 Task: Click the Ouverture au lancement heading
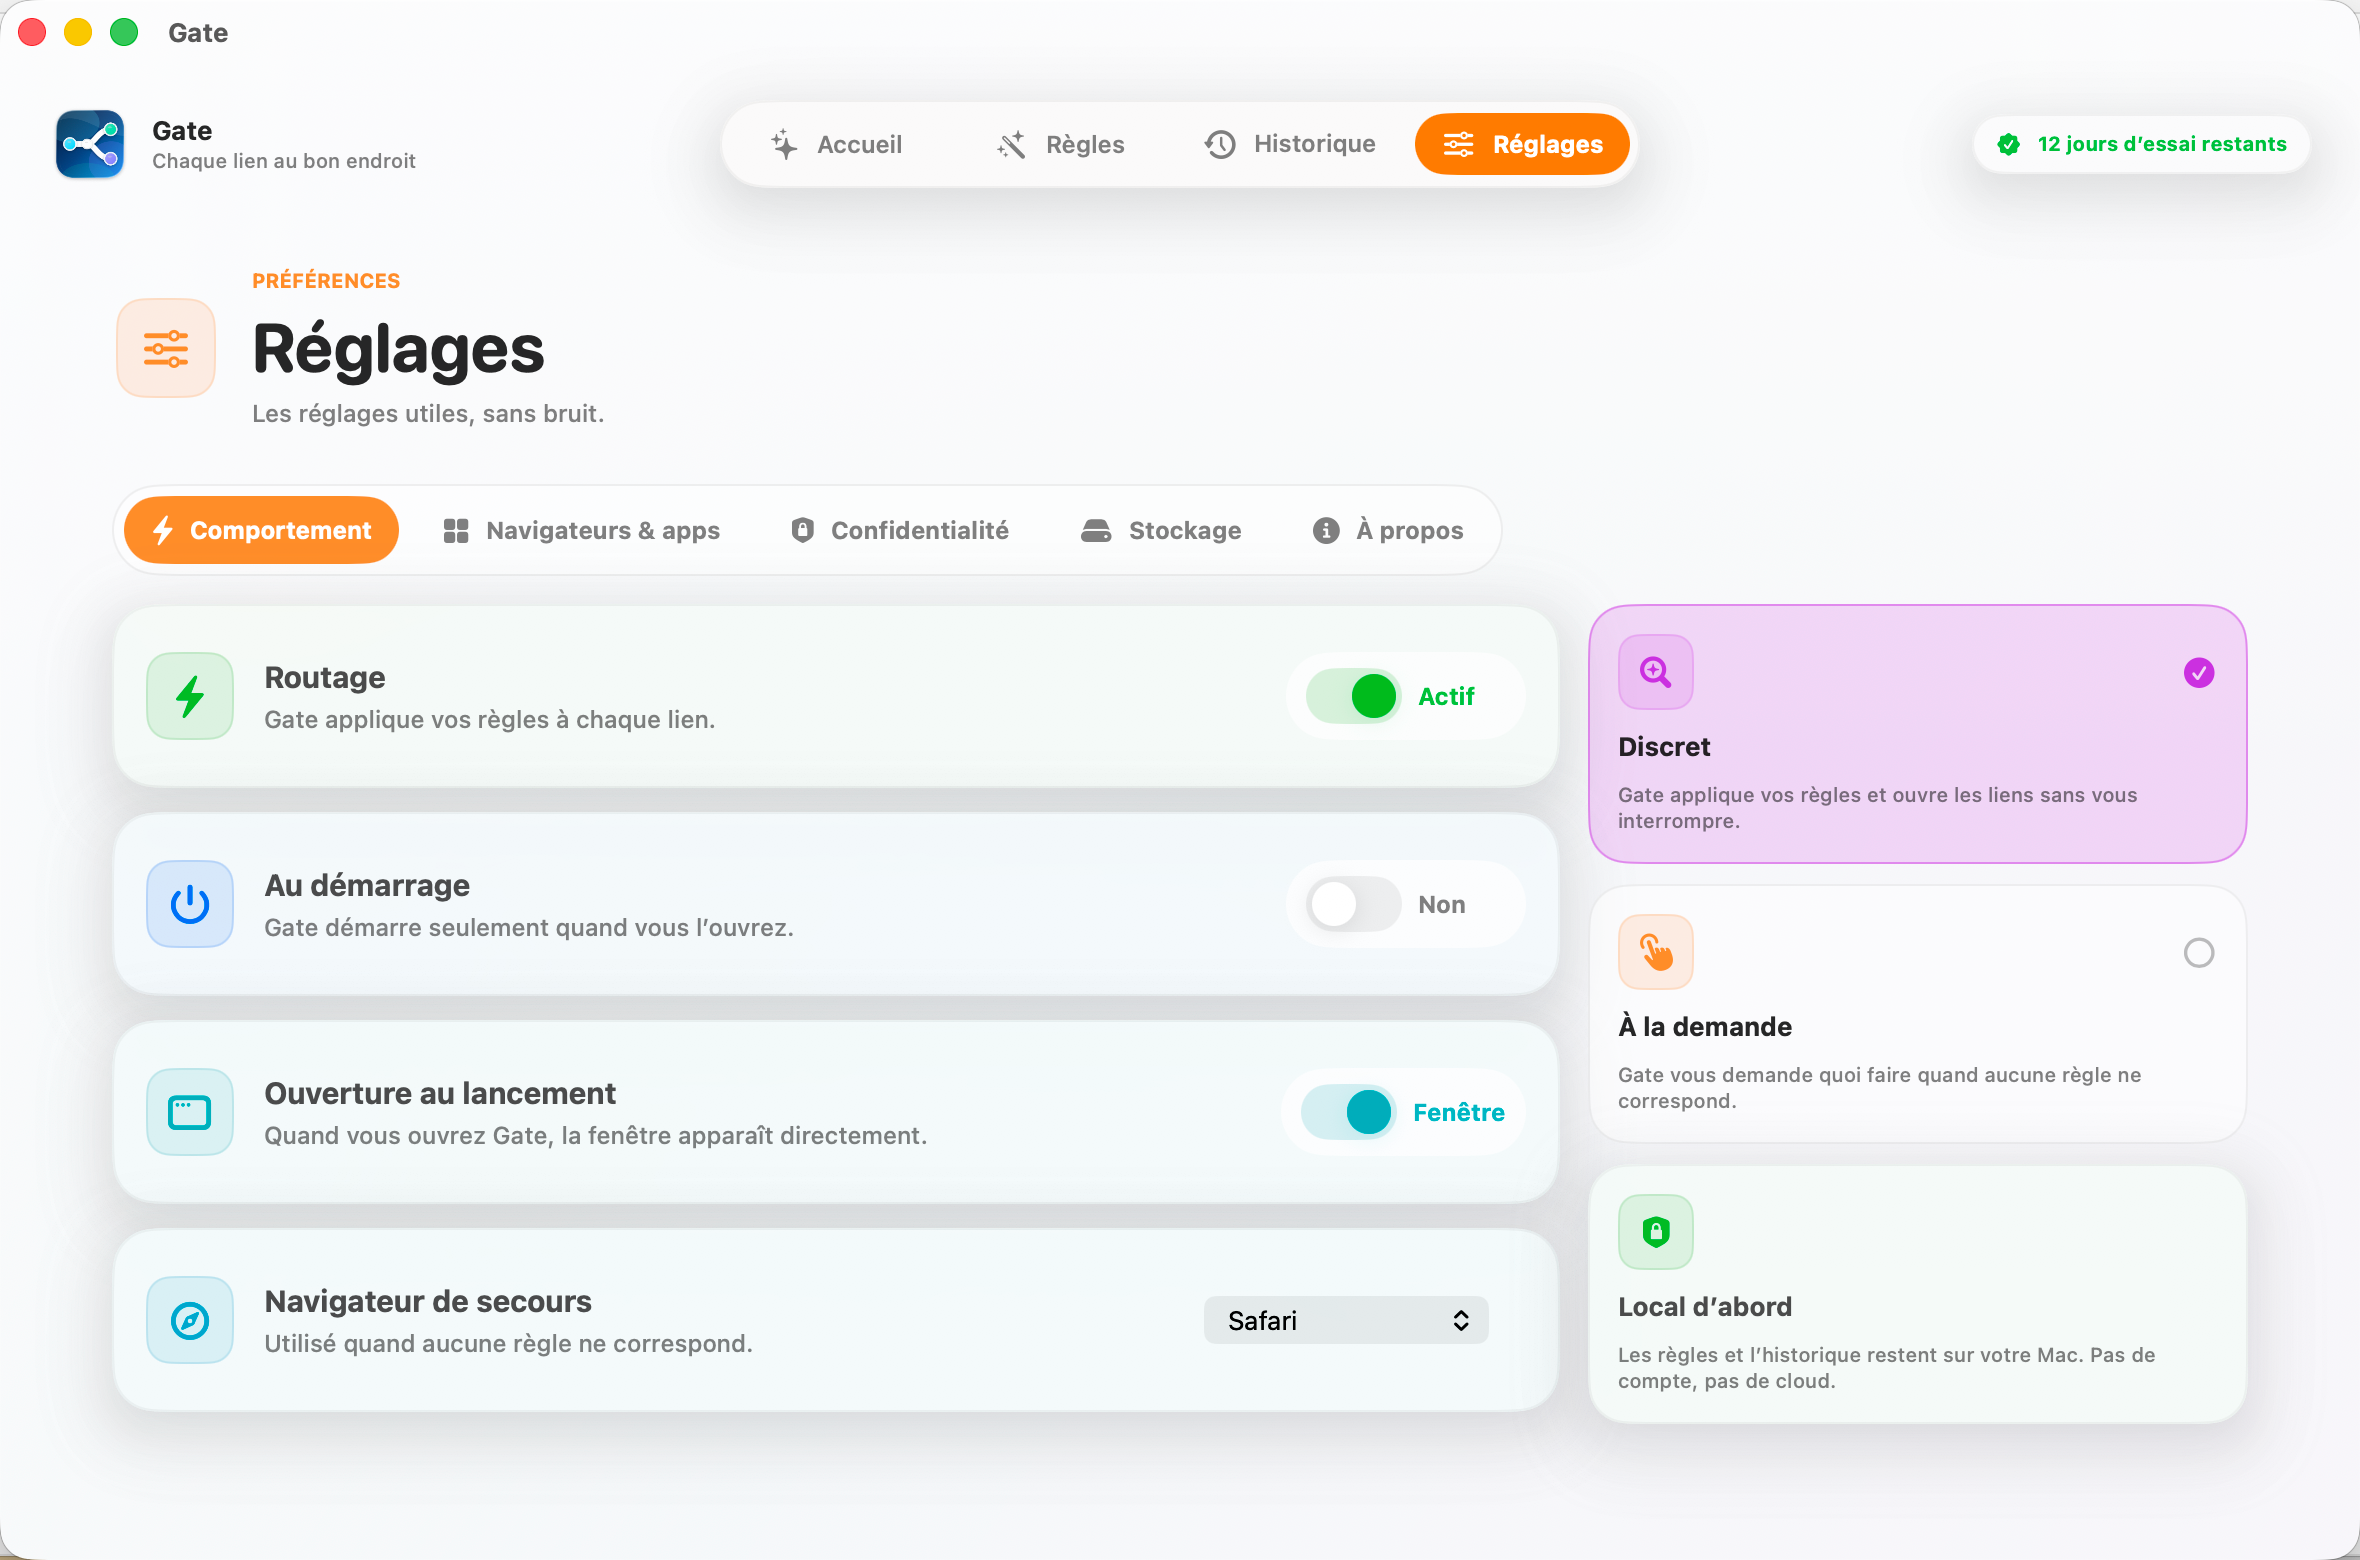(x=440, y=1093)
